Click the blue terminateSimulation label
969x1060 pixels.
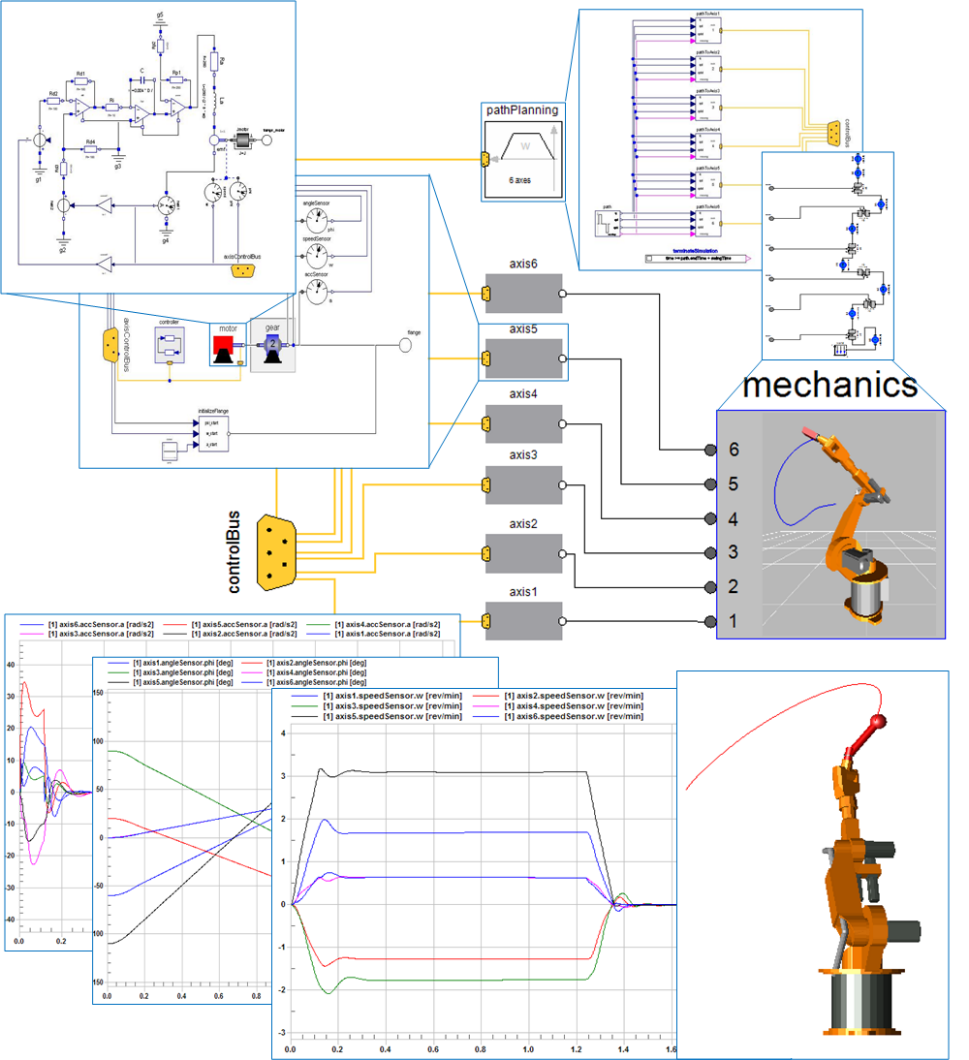point(696,251)
